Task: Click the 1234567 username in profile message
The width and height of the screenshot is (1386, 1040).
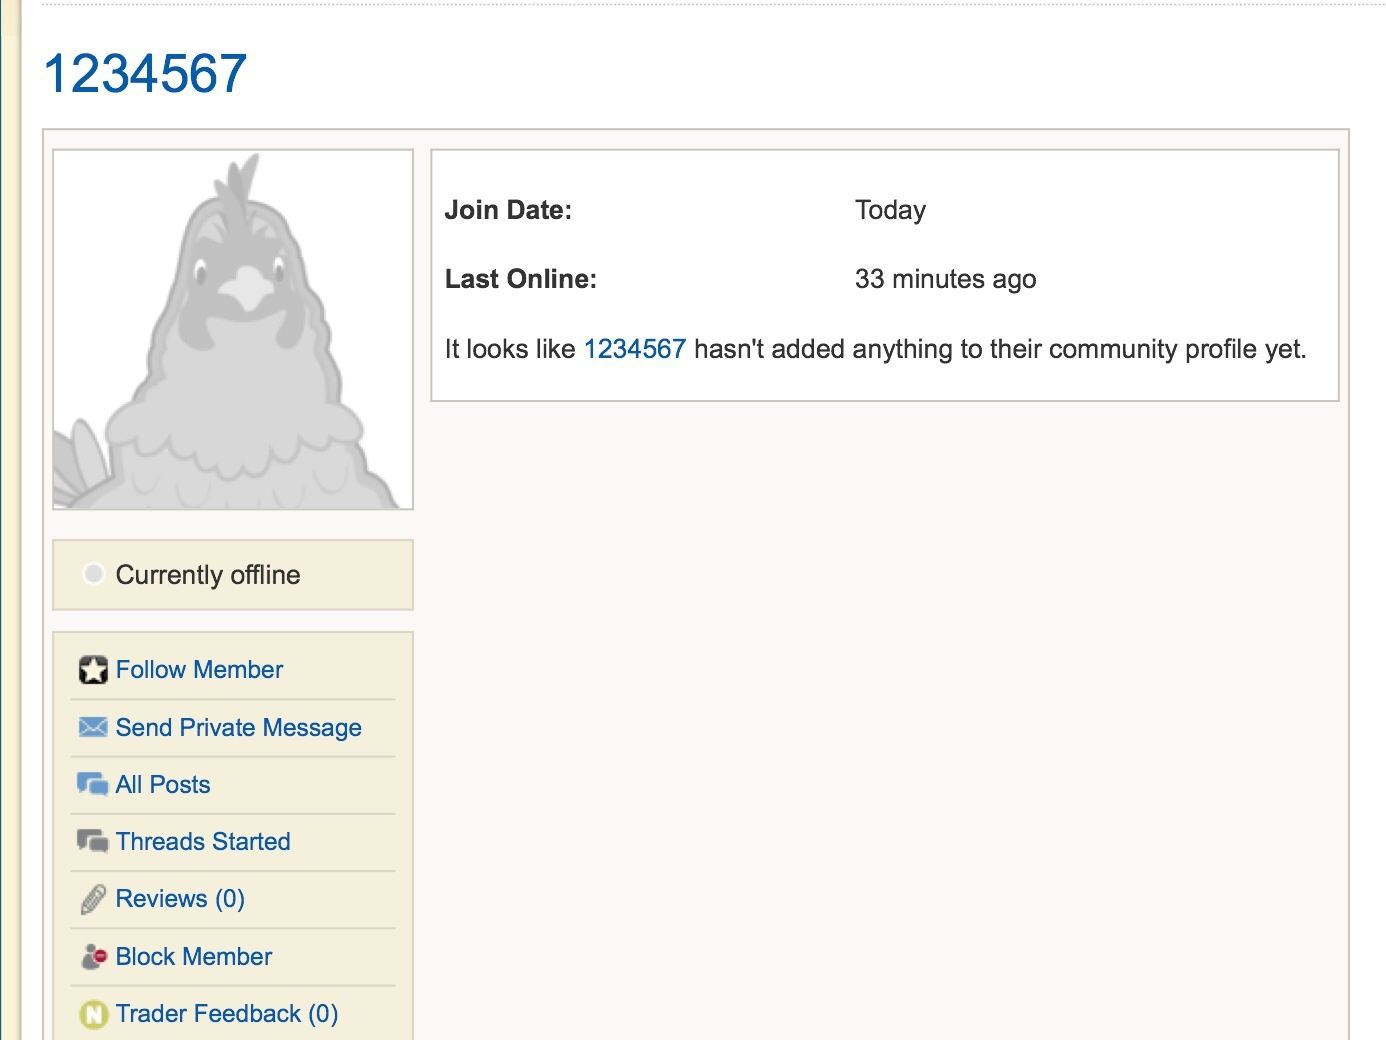Action: 634,349
